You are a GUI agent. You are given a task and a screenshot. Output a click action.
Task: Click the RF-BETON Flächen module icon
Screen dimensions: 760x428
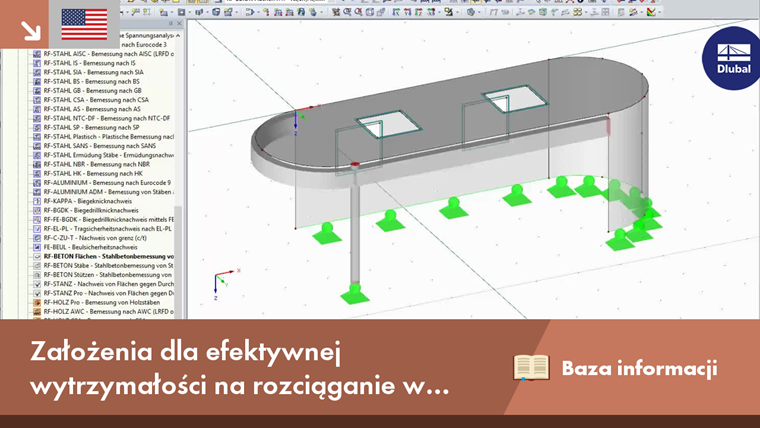point(37,256)
